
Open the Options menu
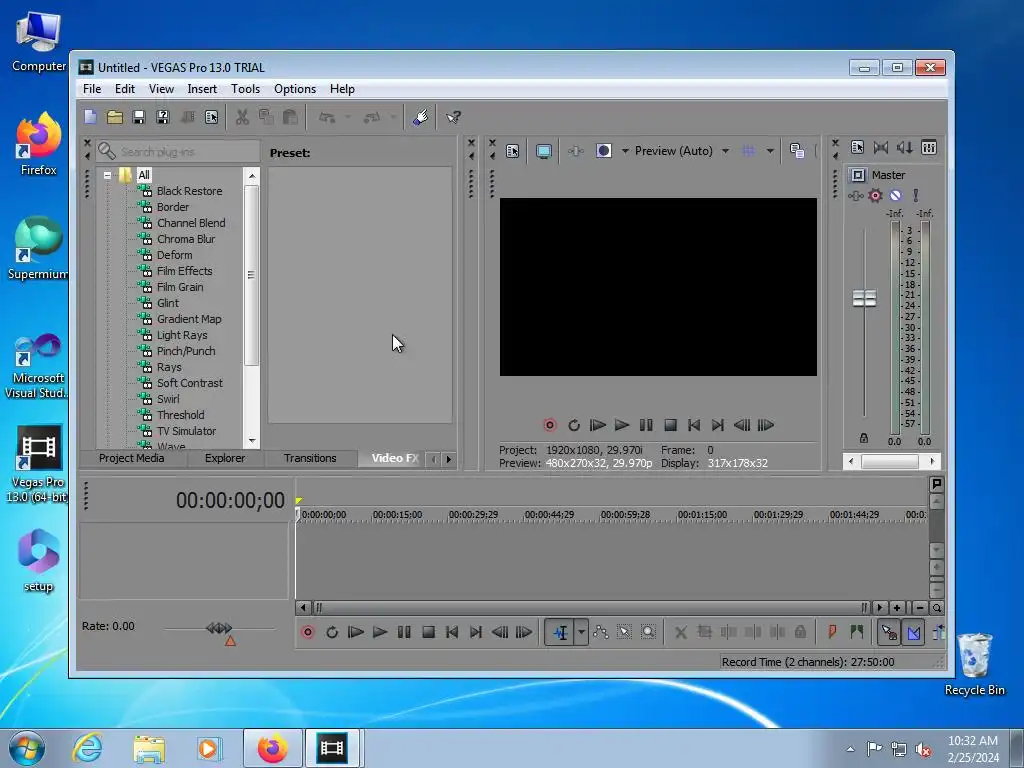295,89
